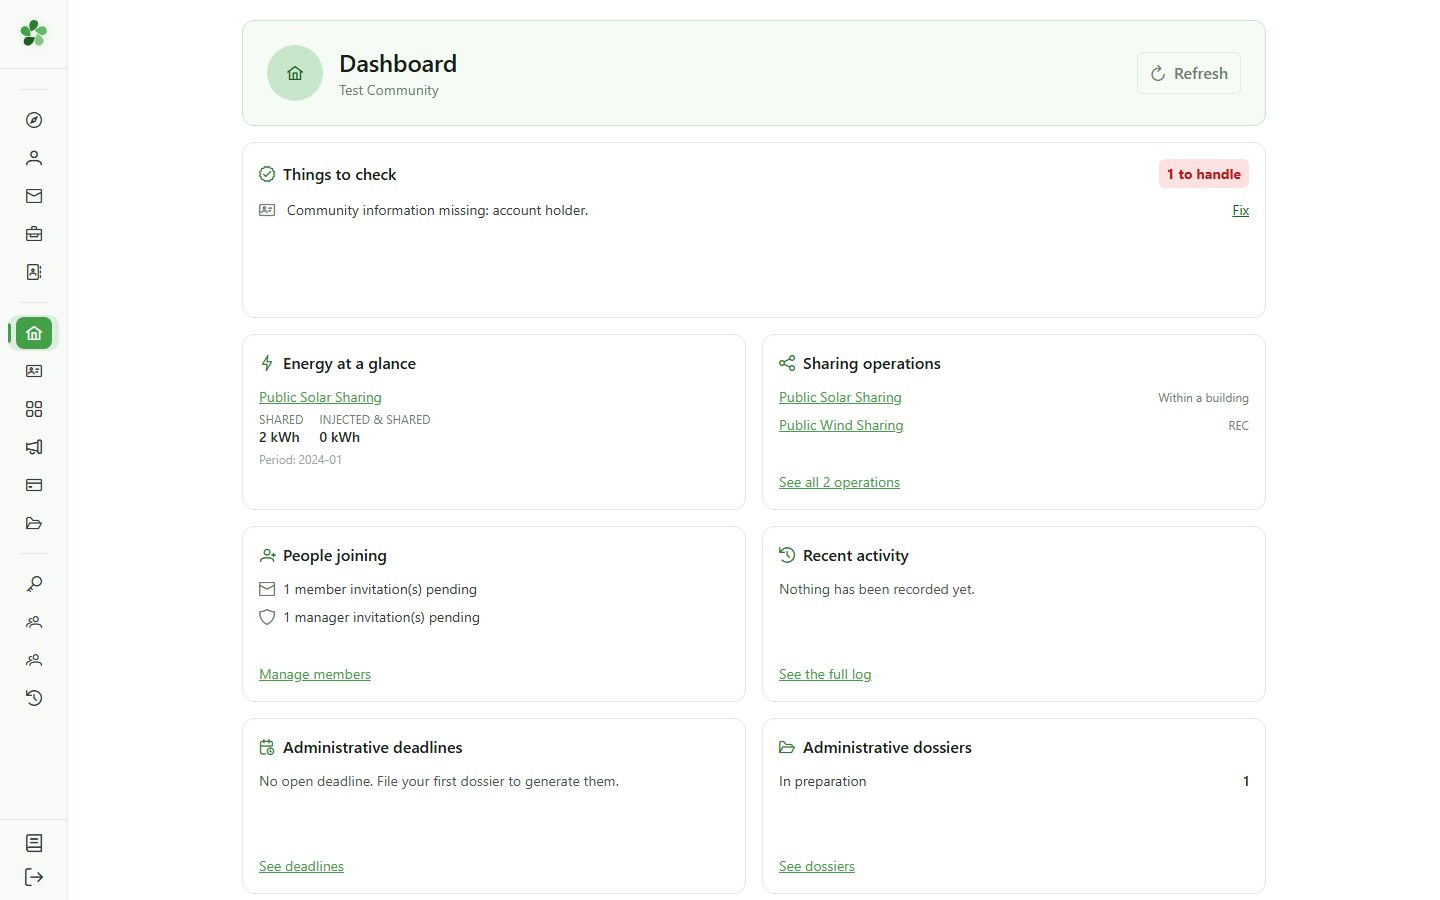Select the briefcase icon in sidebar
1440x900 pixels.
coord(34,234)
